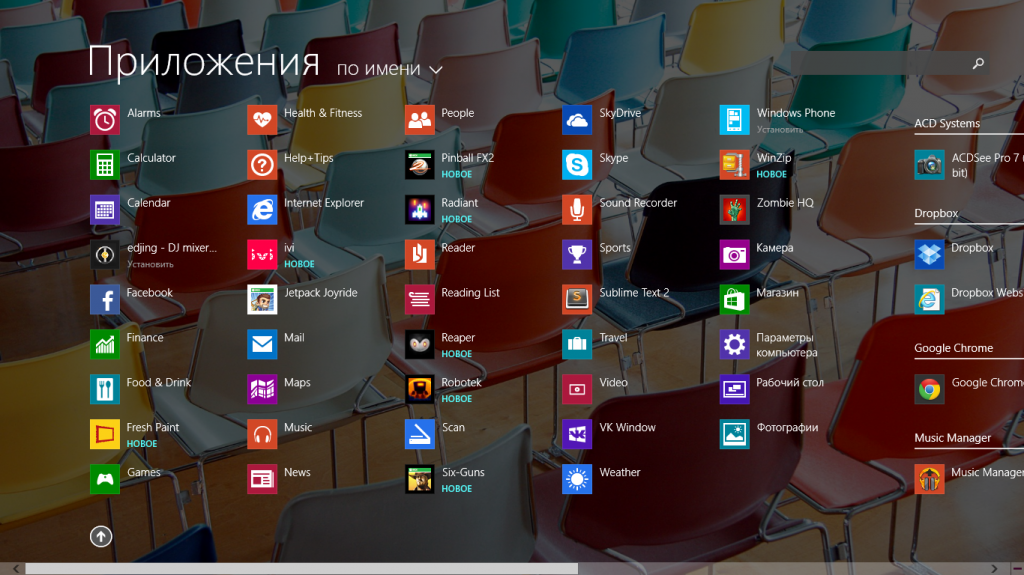The width and height of the screenshot is (1024, 575).
Task: Launch the ACDSee Pro 7 icon
Action: [x=929, y=165]
